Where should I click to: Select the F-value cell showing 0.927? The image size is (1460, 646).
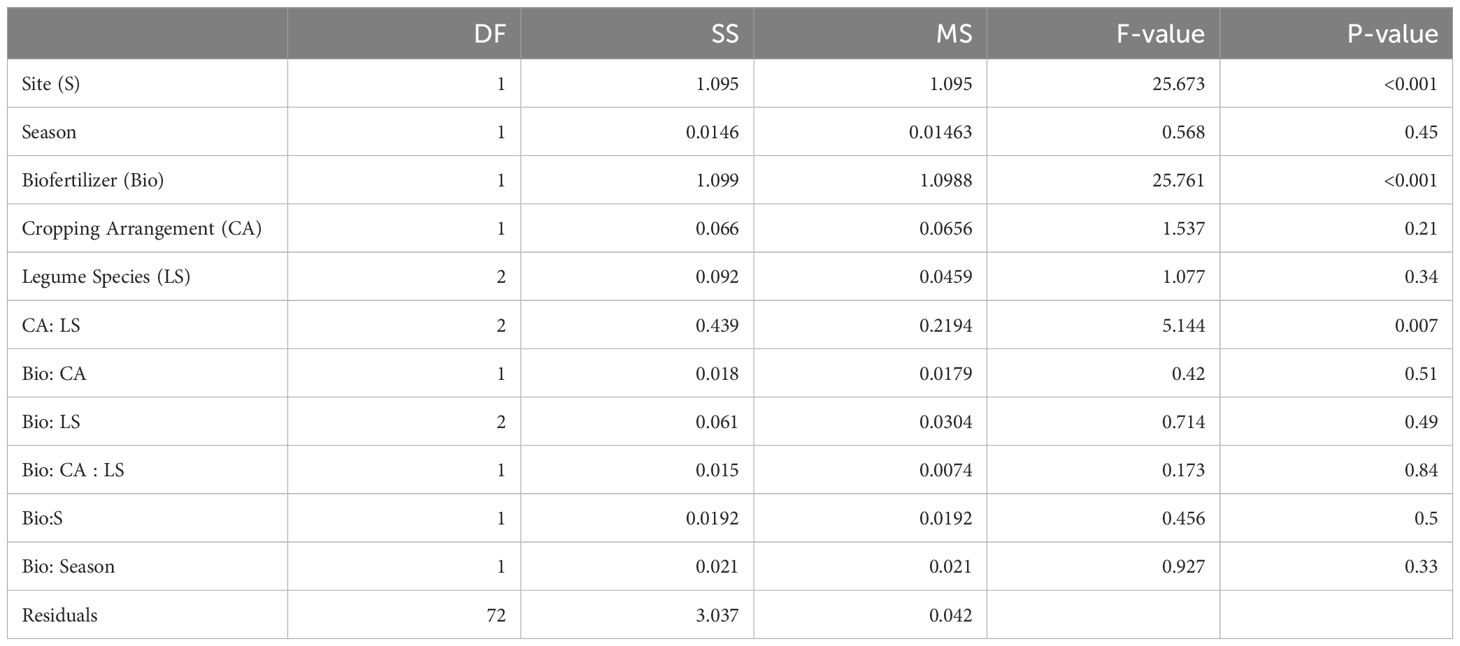click(x=1184, y=567)
